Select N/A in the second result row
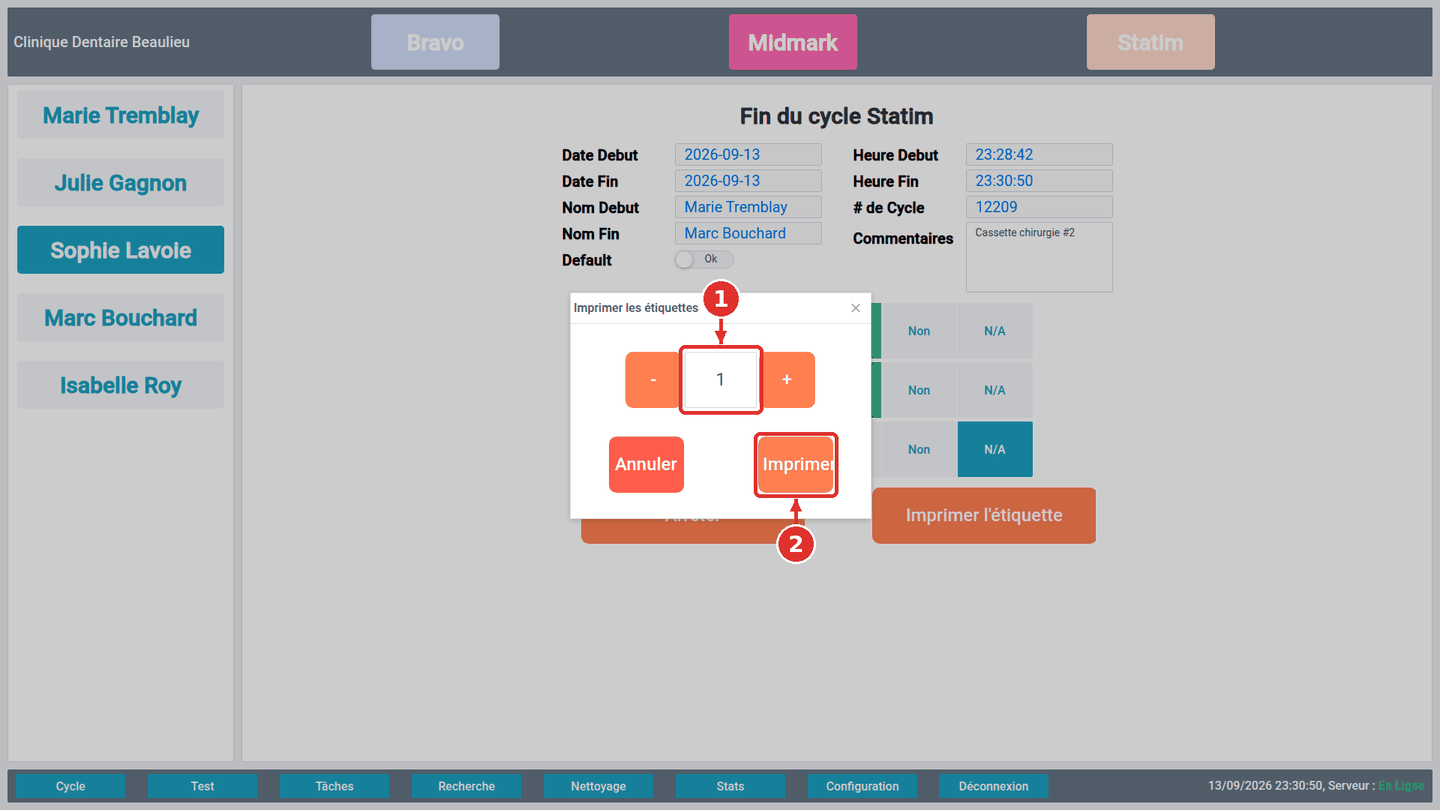This screenshot has height=810, width=1440. click(995, 390)
